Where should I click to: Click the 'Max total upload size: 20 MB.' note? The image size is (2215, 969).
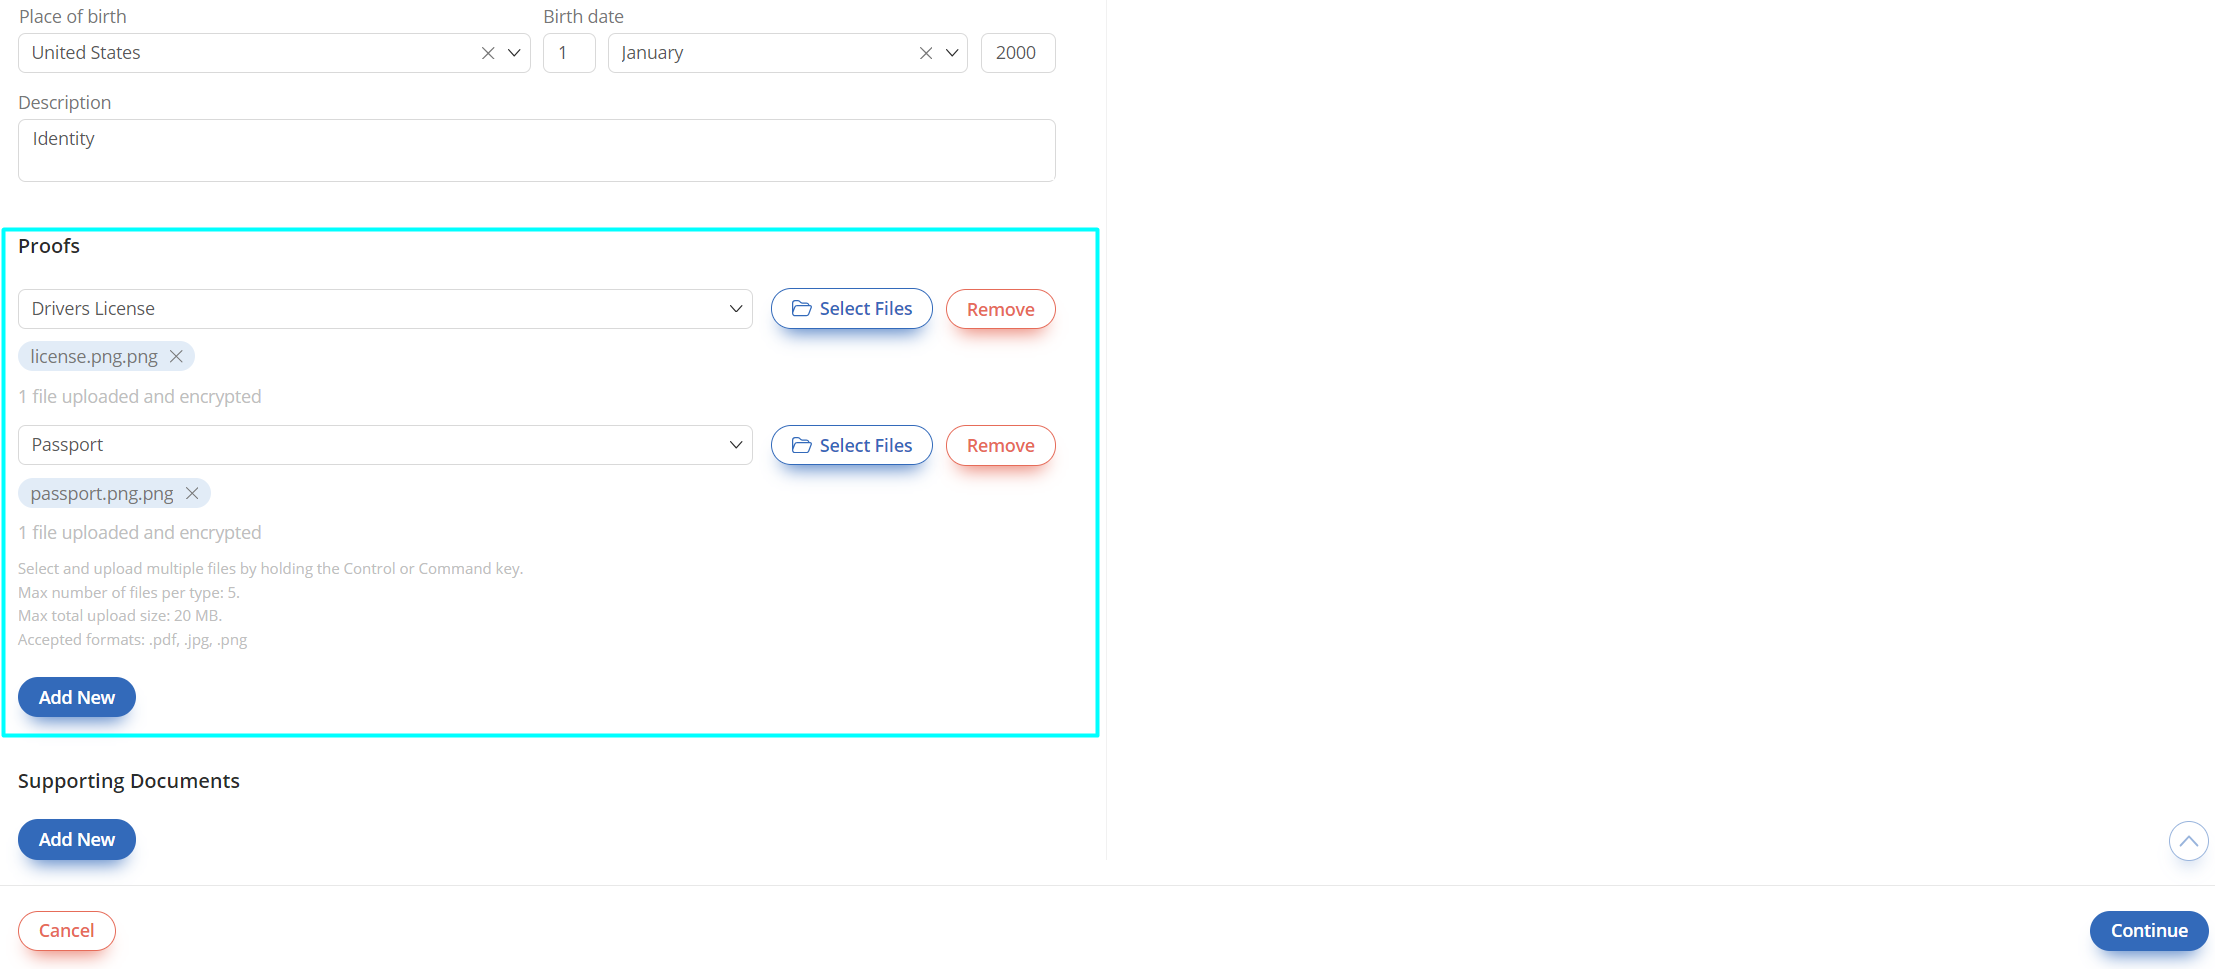[x=120, y=616]
